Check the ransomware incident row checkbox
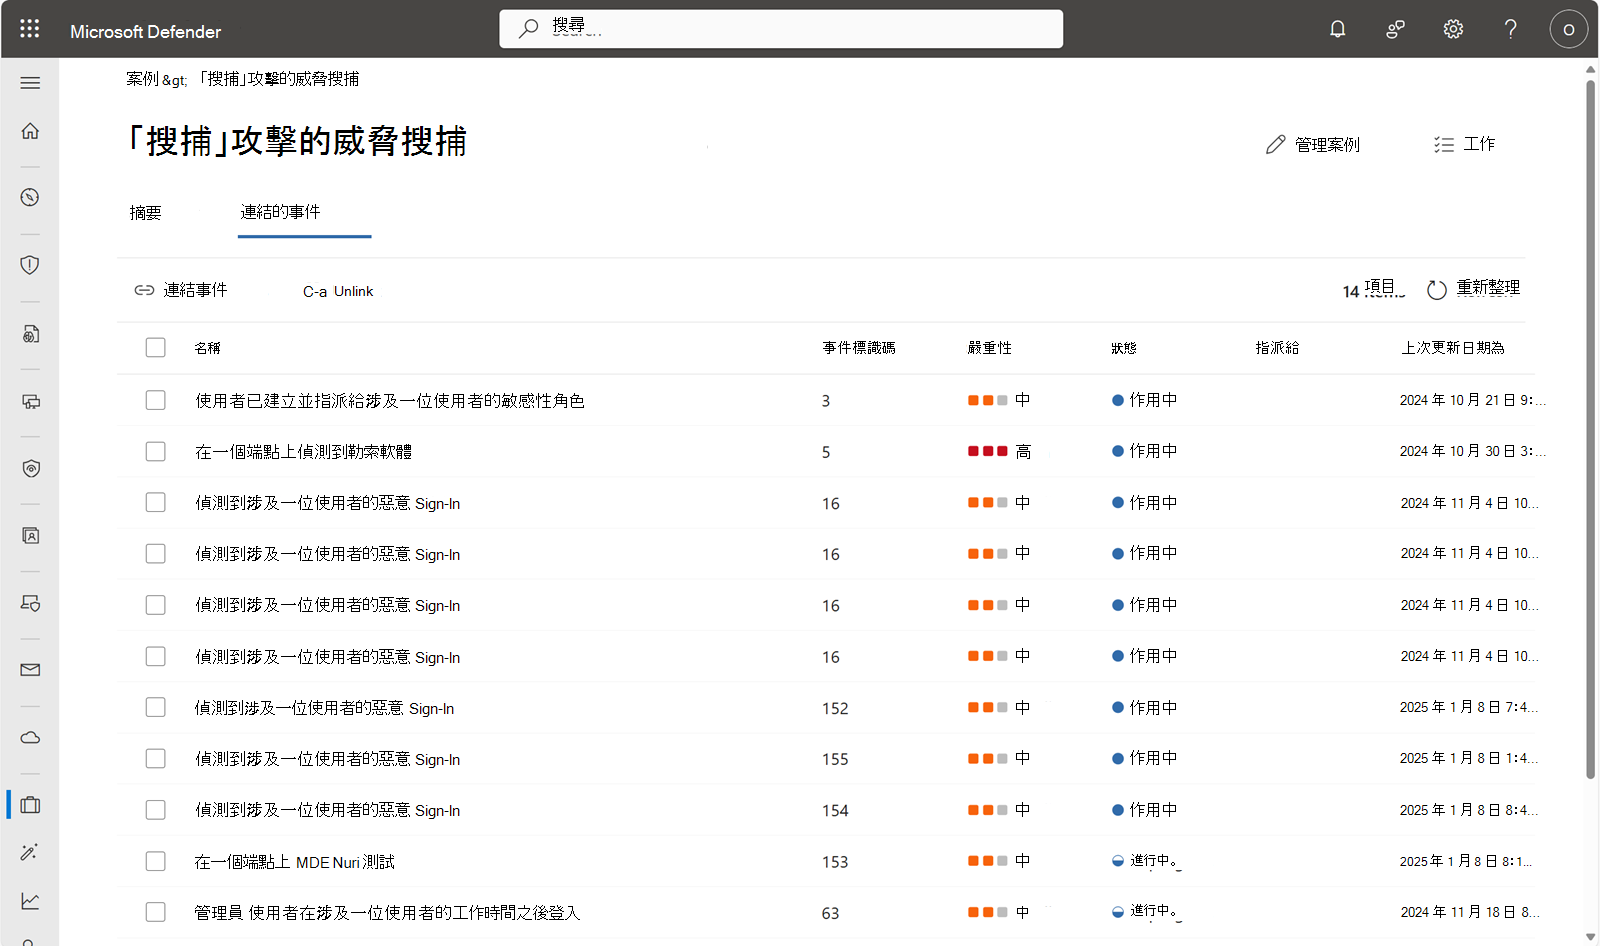This screenshot has height=946, width=1600. 155,451
